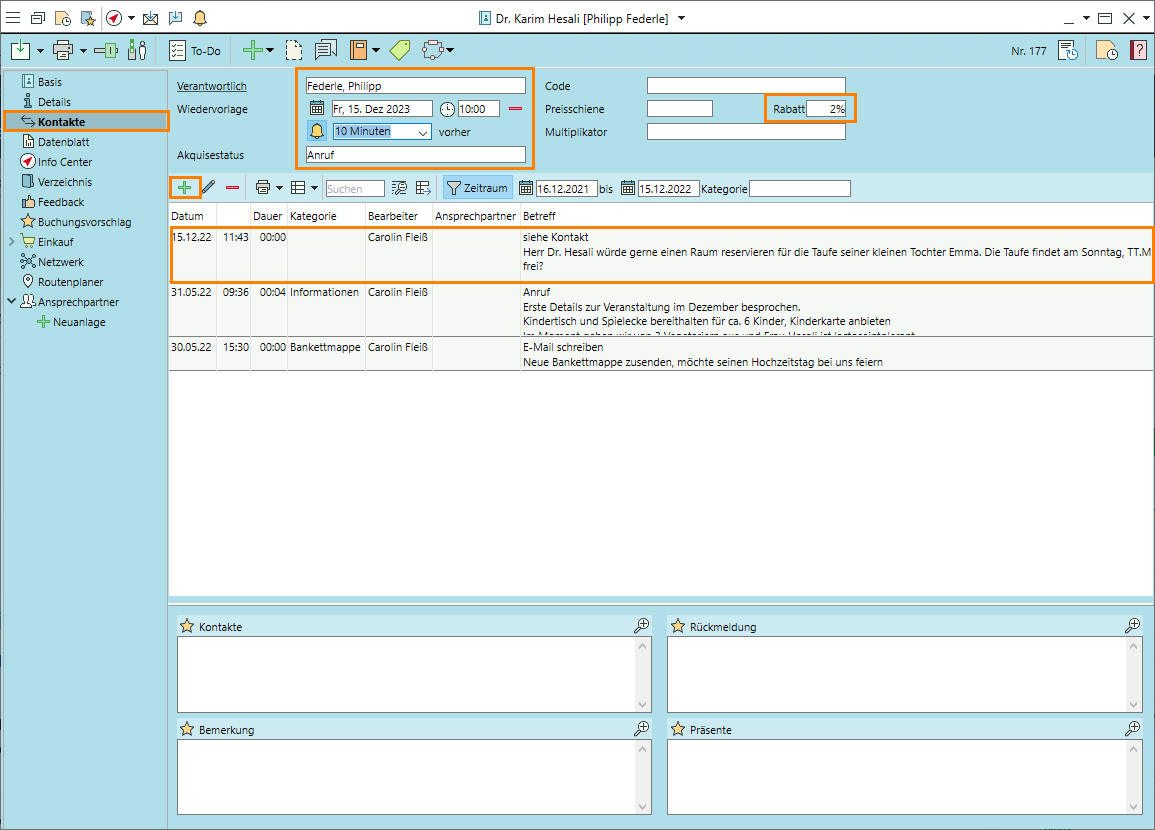Click the speech bubbles icon in toolbar
This screenshot has width=1155, height=830.
point(325,50)
